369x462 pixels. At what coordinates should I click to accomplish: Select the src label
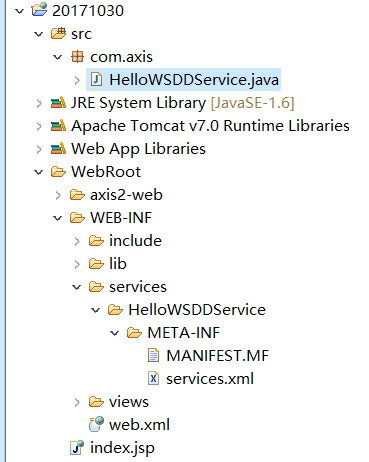tap(81, 34)
